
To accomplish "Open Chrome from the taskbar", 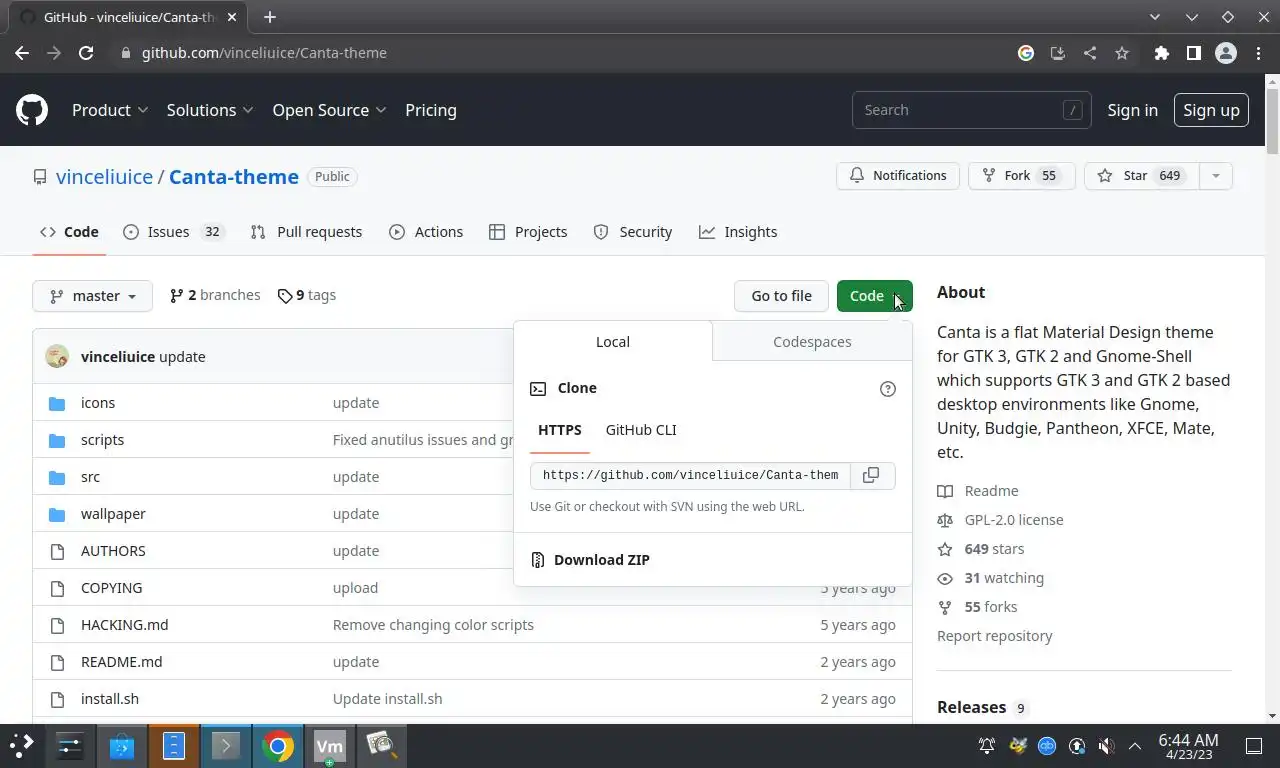I will click(x=278, y=746).
